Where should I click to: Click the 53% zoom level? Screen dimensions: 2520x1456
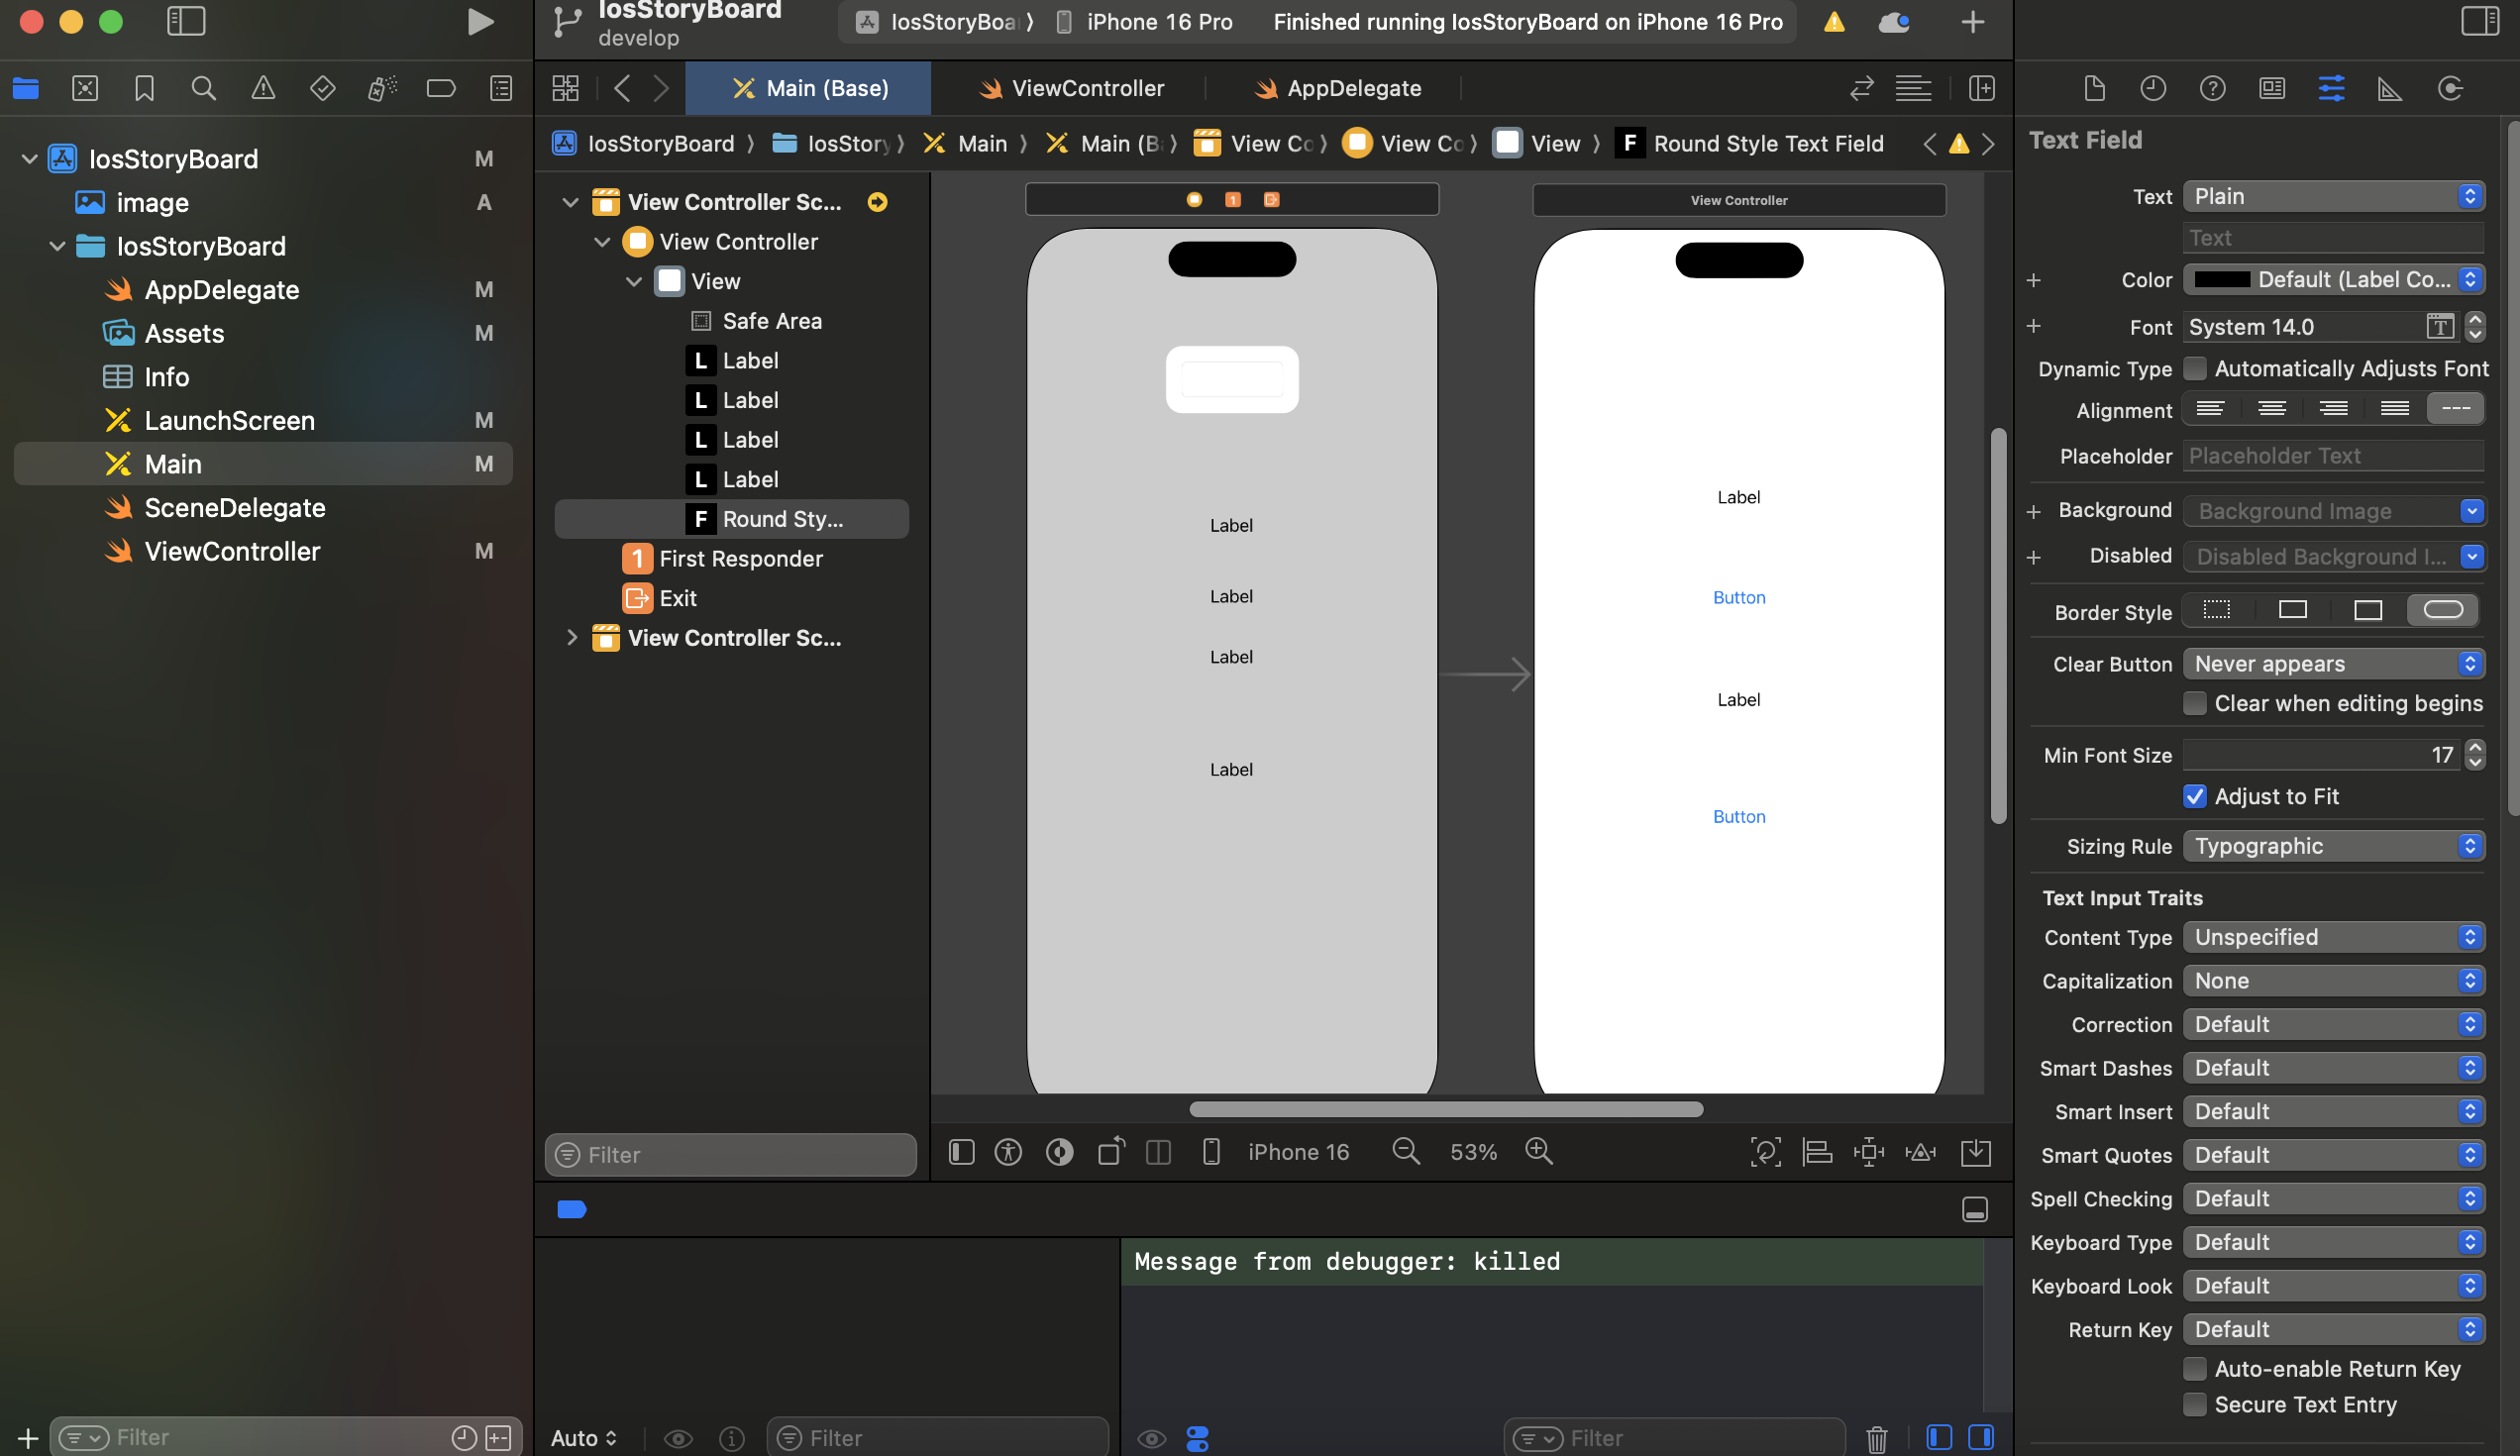[x=1473, y=1152]
